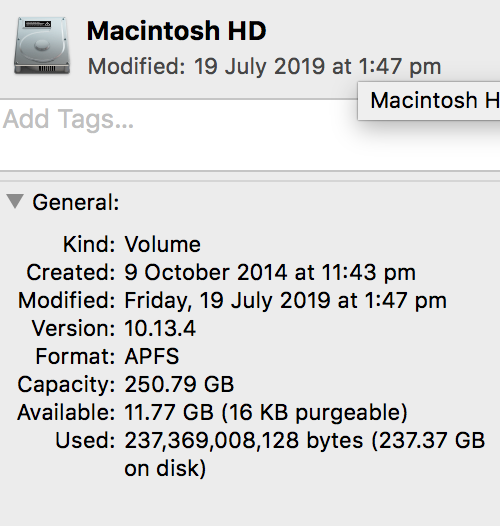This screenshot has height=526, width=500.
Task: Select the Friday, 19 July 2019 modified value
Action: [x=286, y=300]
